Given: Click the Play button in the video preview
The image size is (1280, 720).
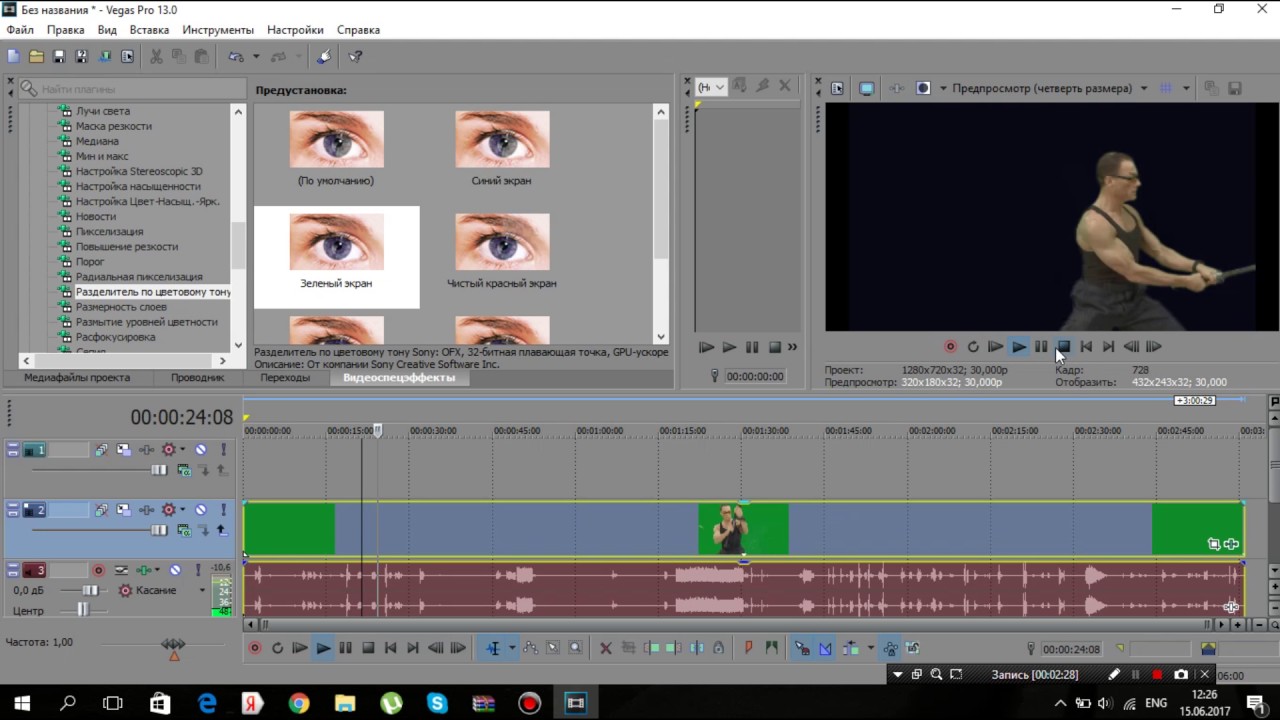Looking at the screenshot, I should point(1018,347).
